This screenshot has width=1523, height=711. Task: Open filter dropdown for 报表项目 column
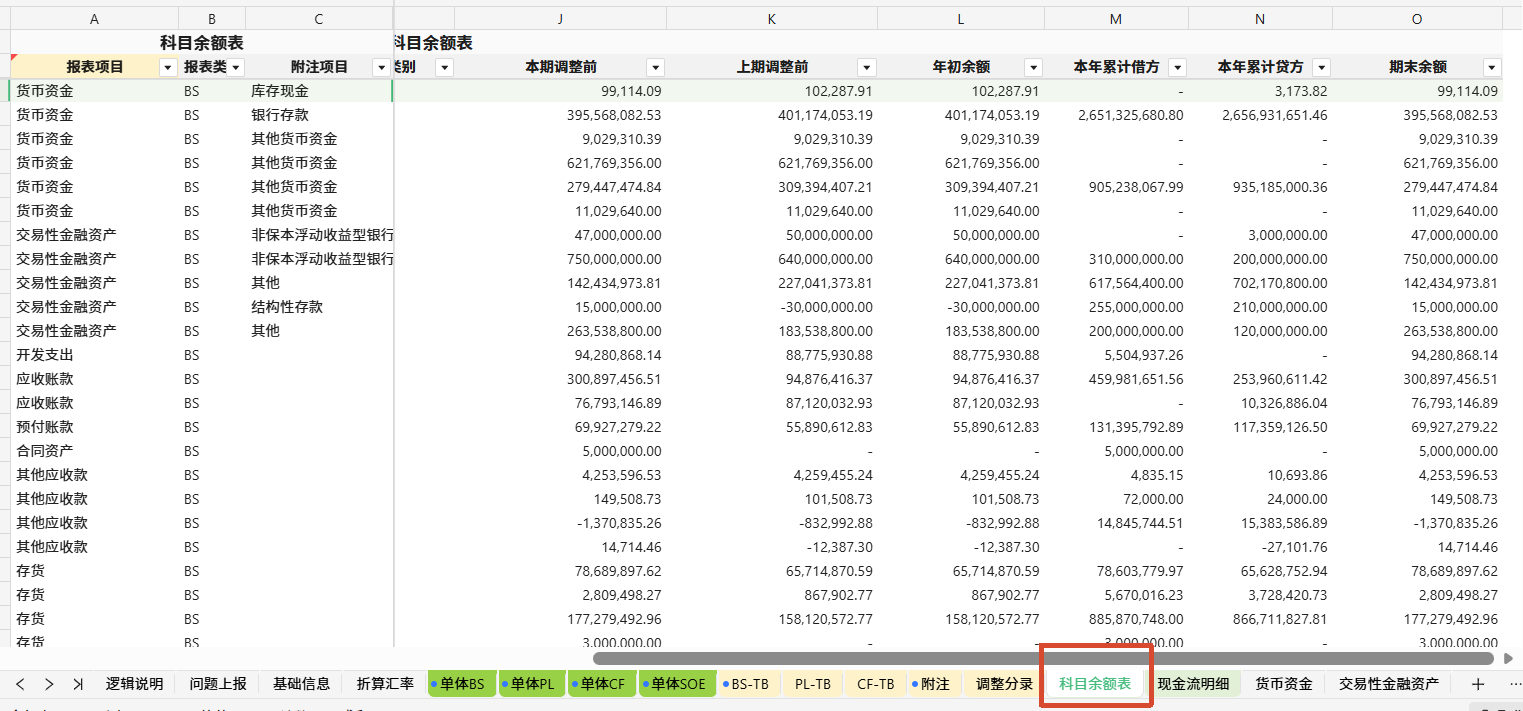(167, 67)
